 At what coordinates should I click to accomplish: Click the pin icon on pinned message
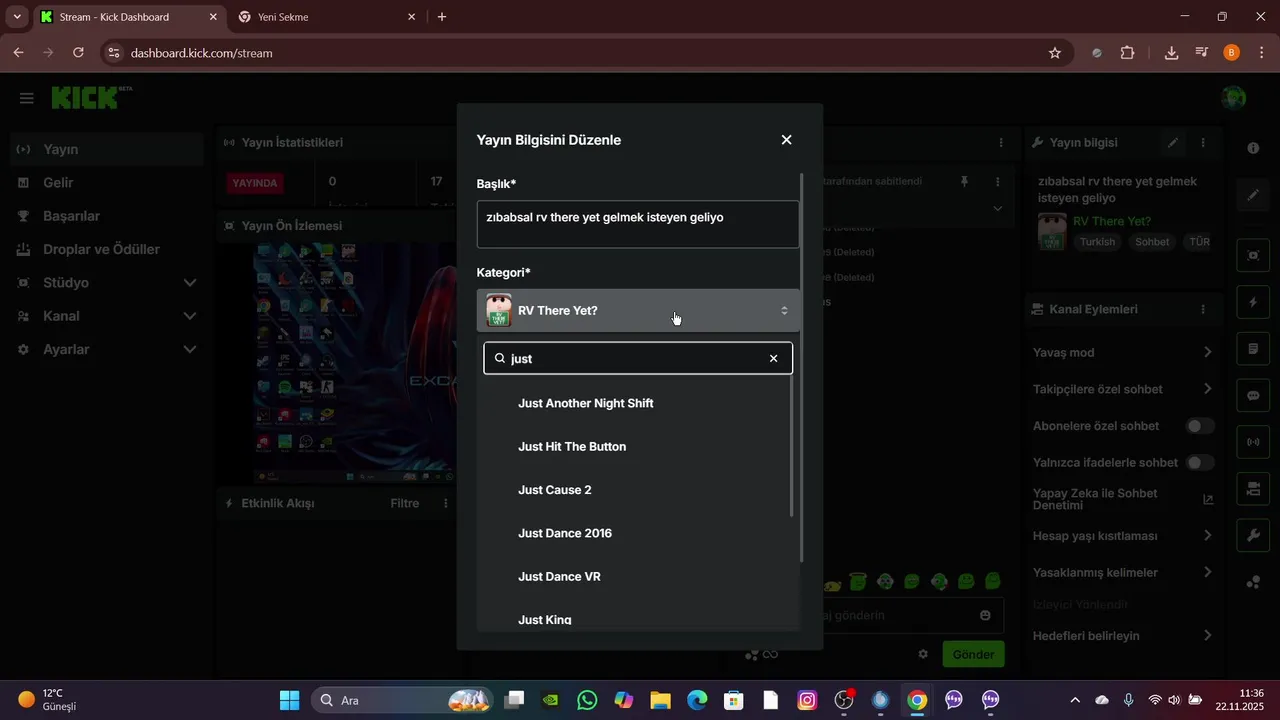(x=964, y=181)
